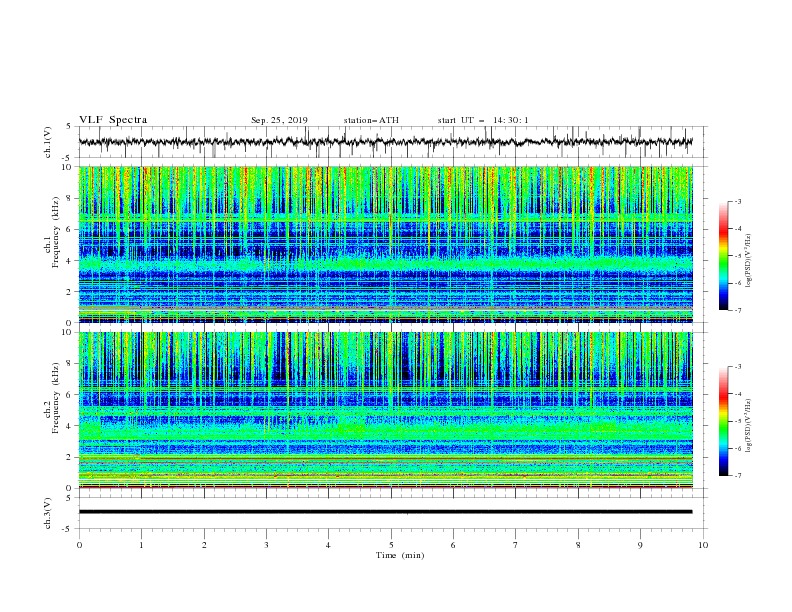Click the ch.1 voltage waveform trace

click(x=385, y=142)
